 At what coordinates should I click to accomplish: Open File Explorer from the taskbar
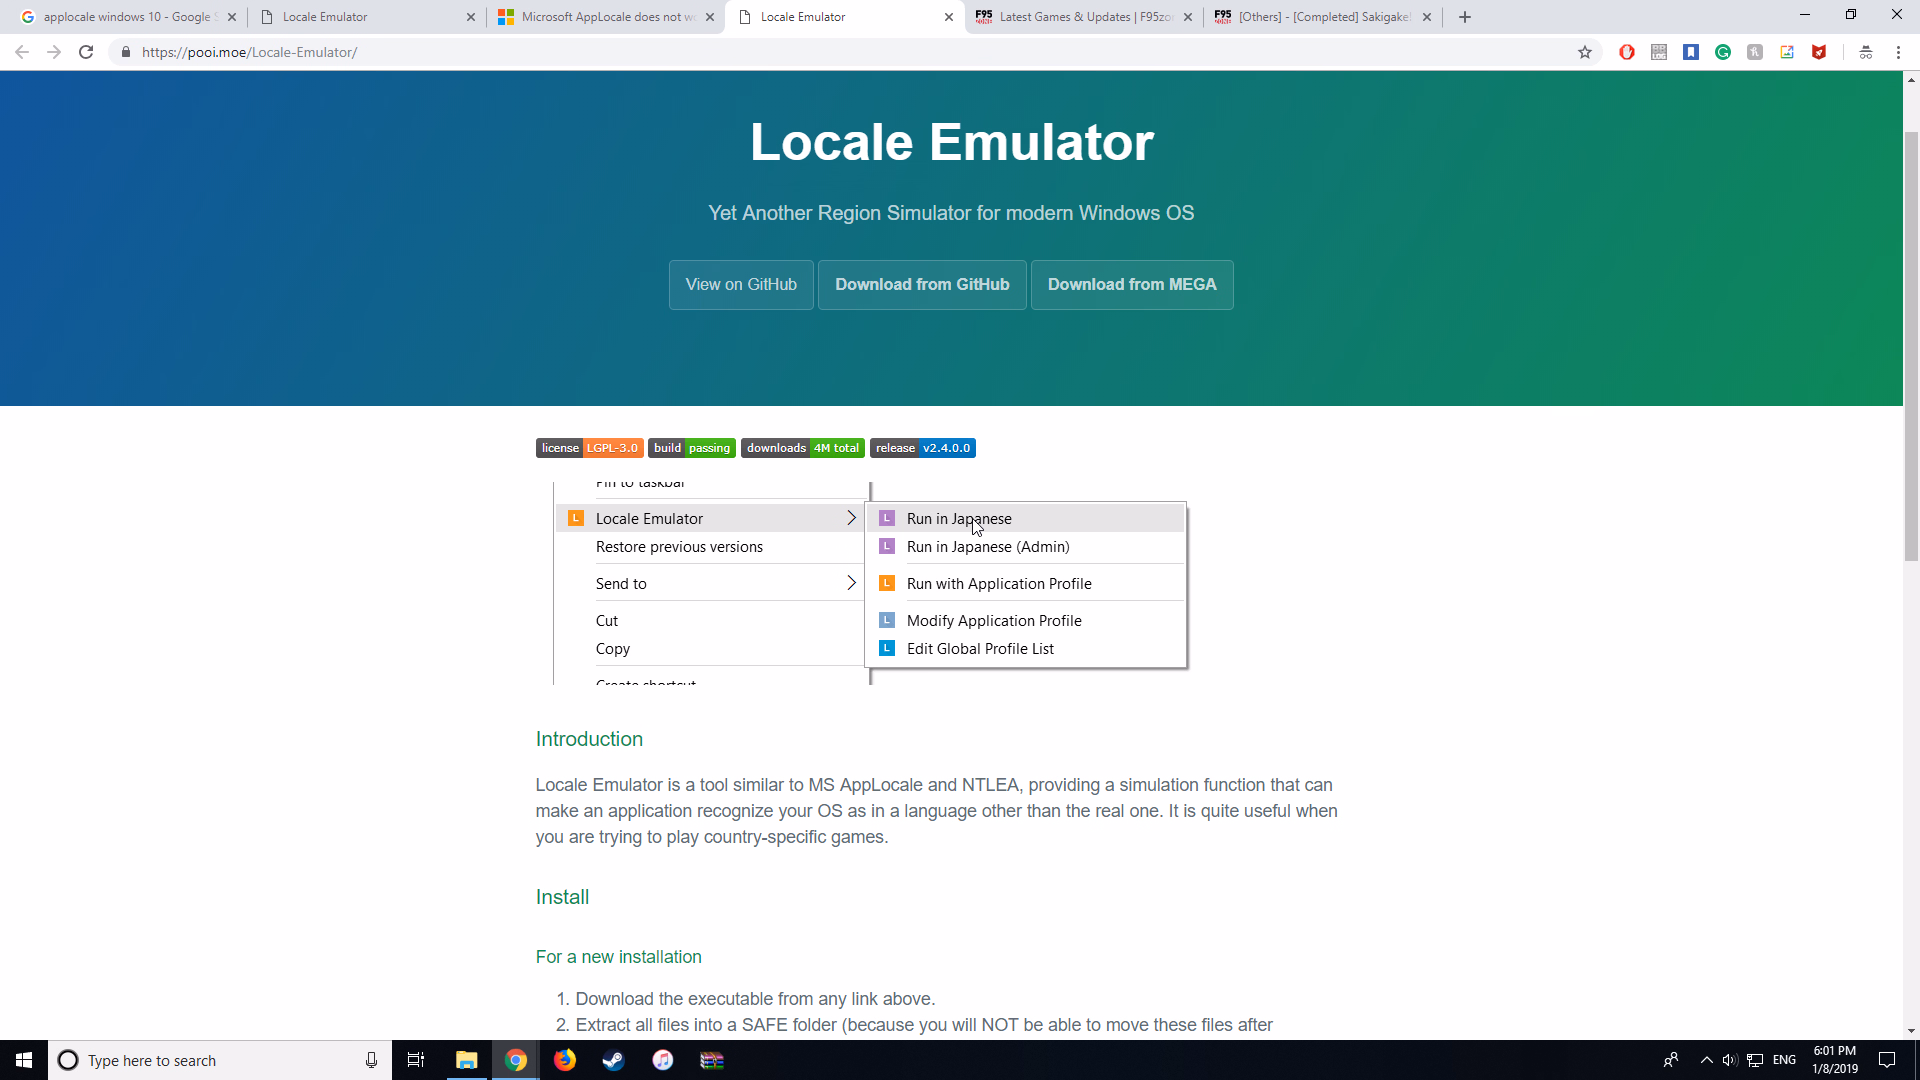pos(467,1060)
